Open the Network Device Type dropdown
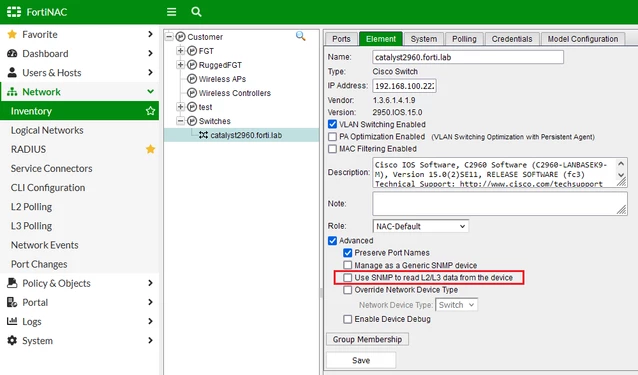This screenshot has width=638, height=375. [x=456, y=305]
